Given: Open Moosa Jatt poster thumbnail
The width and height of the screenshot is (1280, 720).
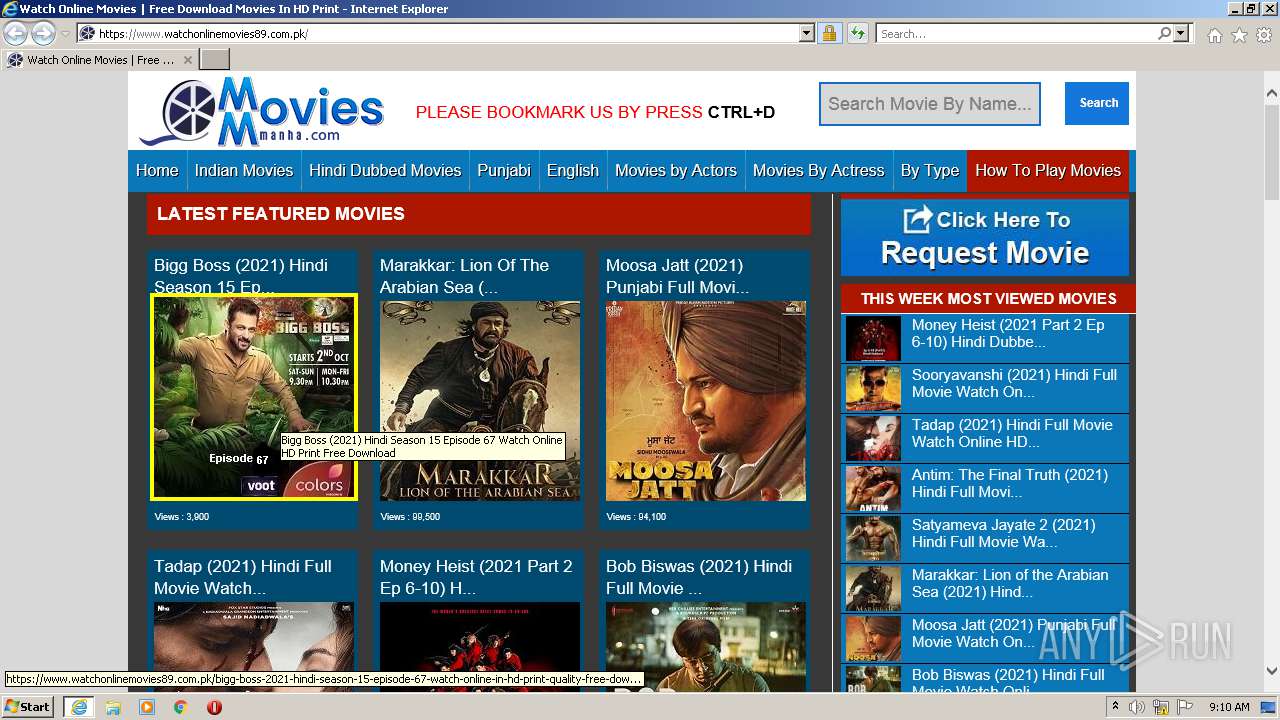Looking at the screenshot, I should tap(706, 401).
